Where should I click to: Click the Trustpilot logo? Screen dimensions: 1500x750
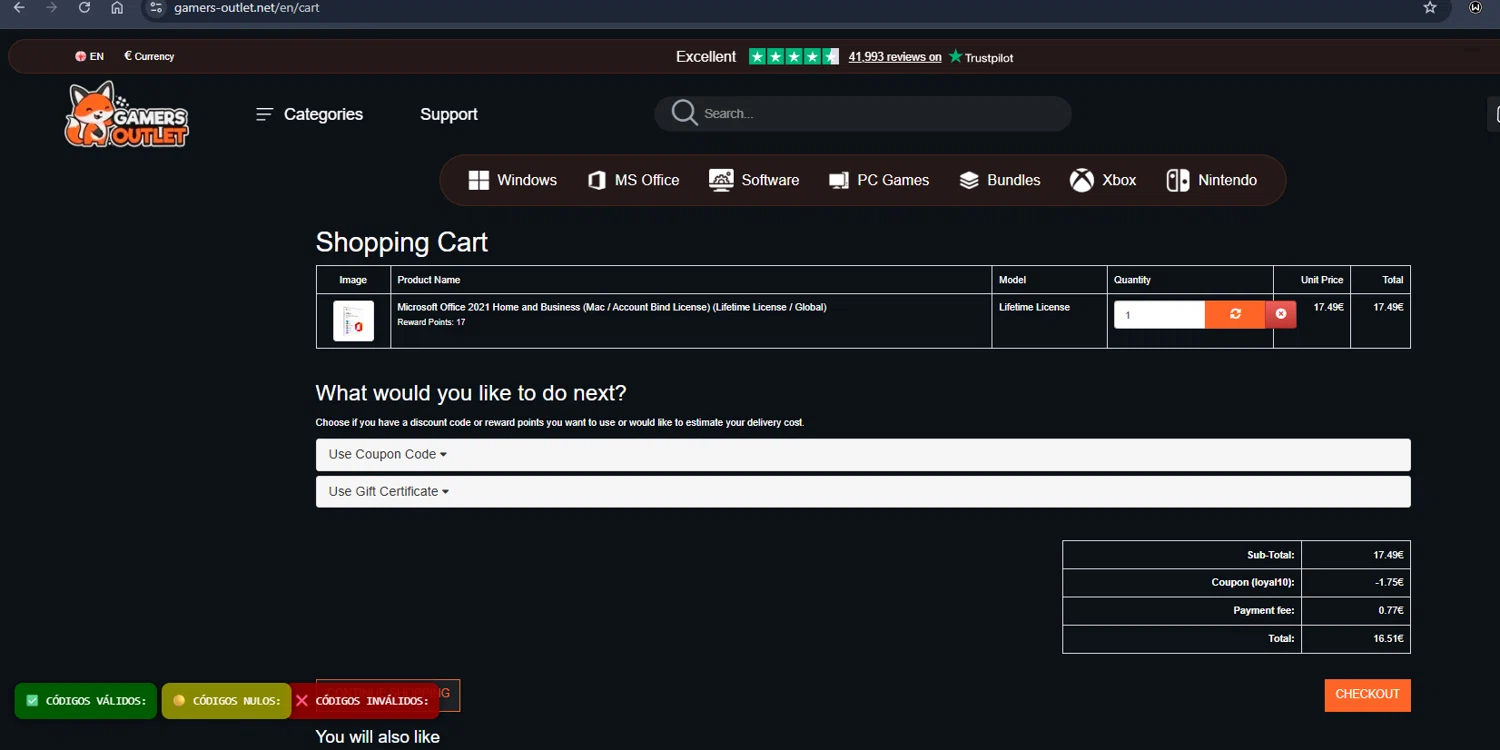coord(981,57)
